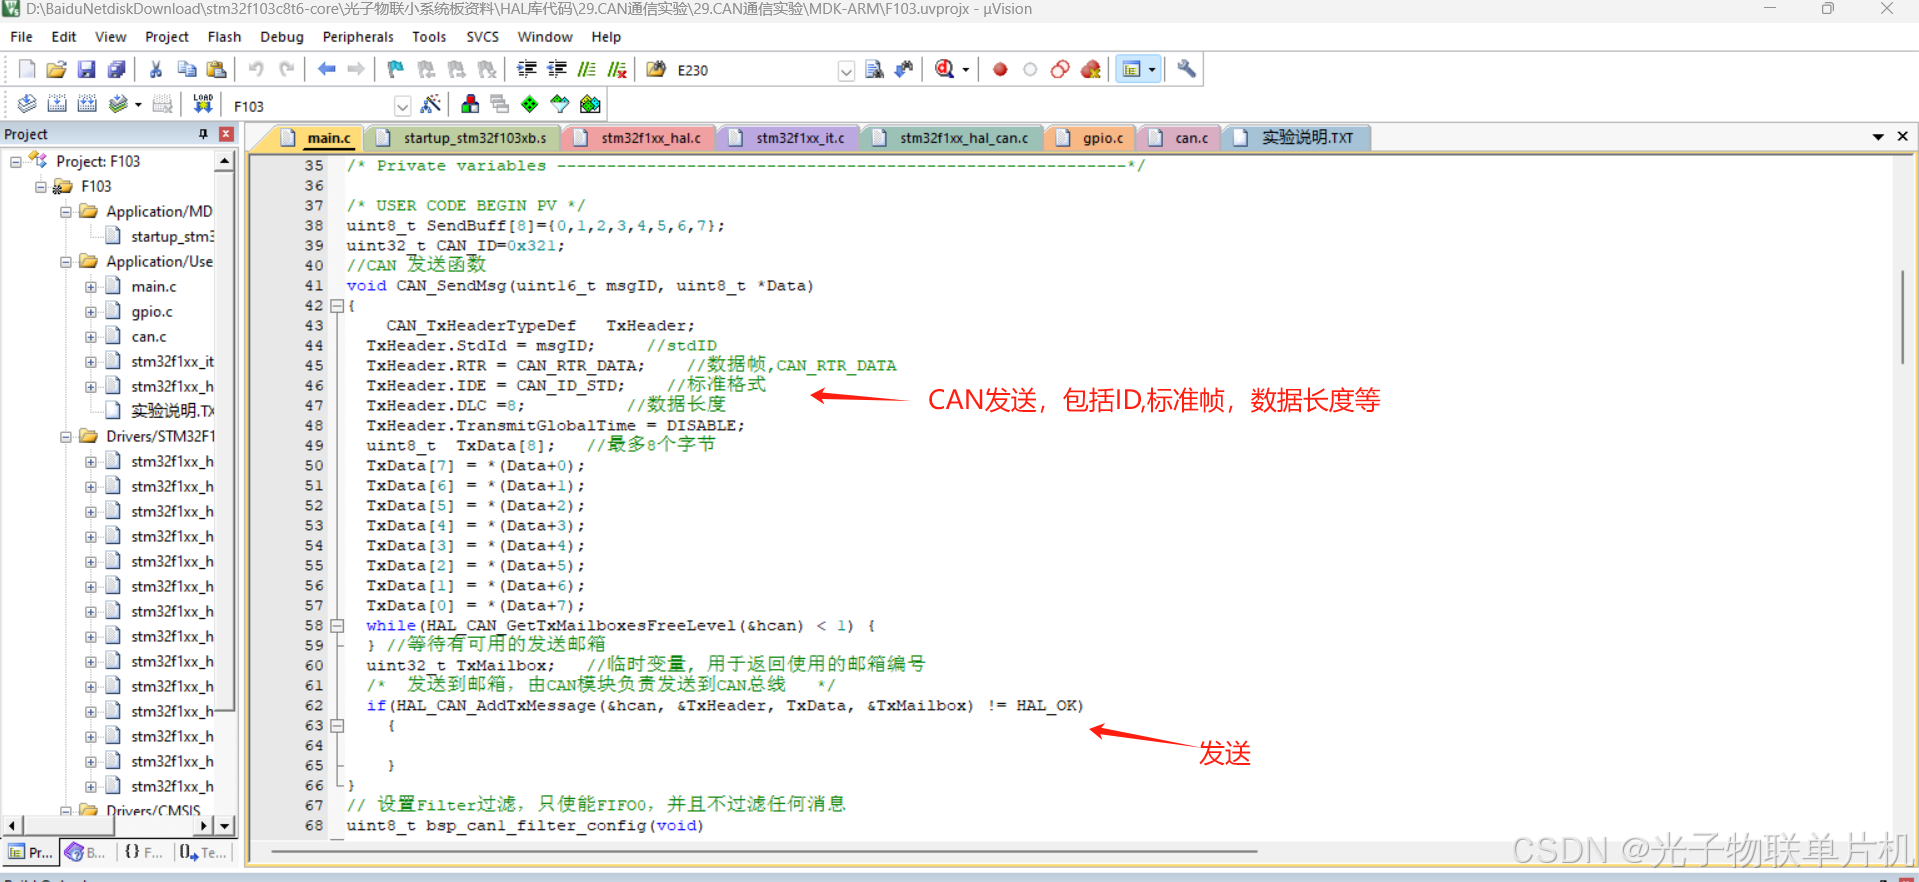
Task: Open the Flash menu
Action: [x=224, y=37]
